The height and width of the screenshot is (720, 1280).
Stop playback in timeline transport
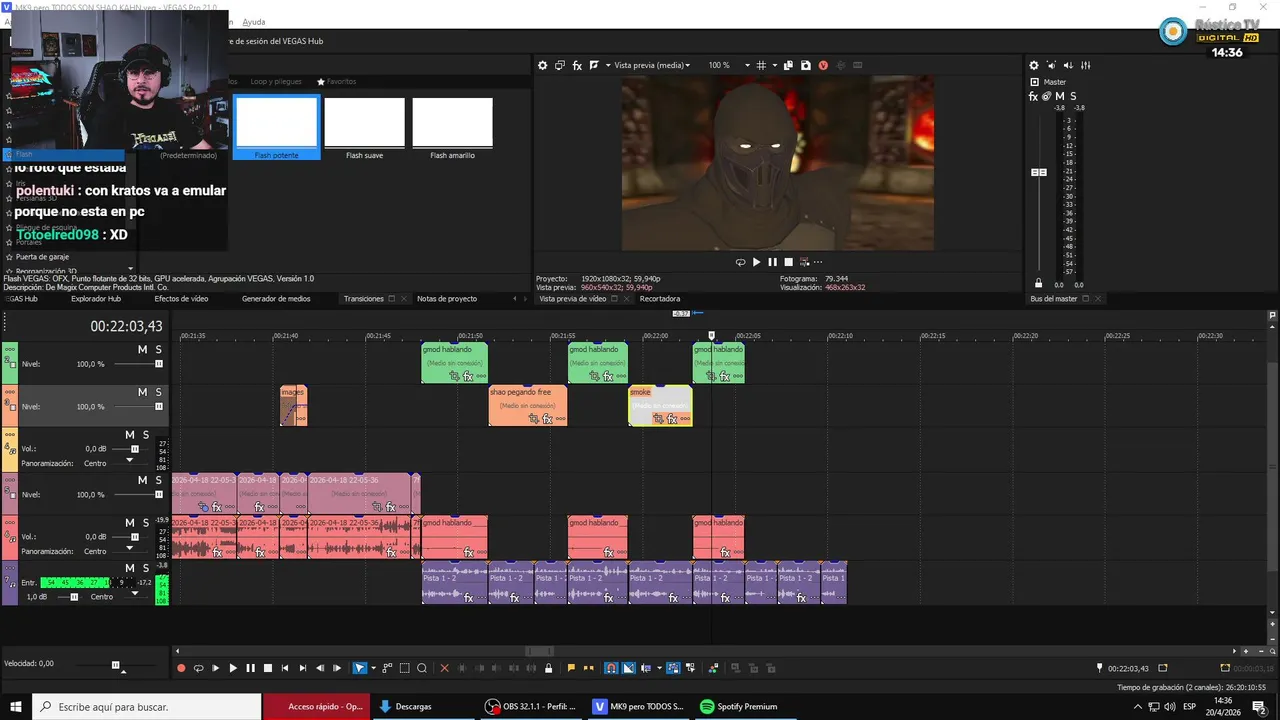click(267, 668)
